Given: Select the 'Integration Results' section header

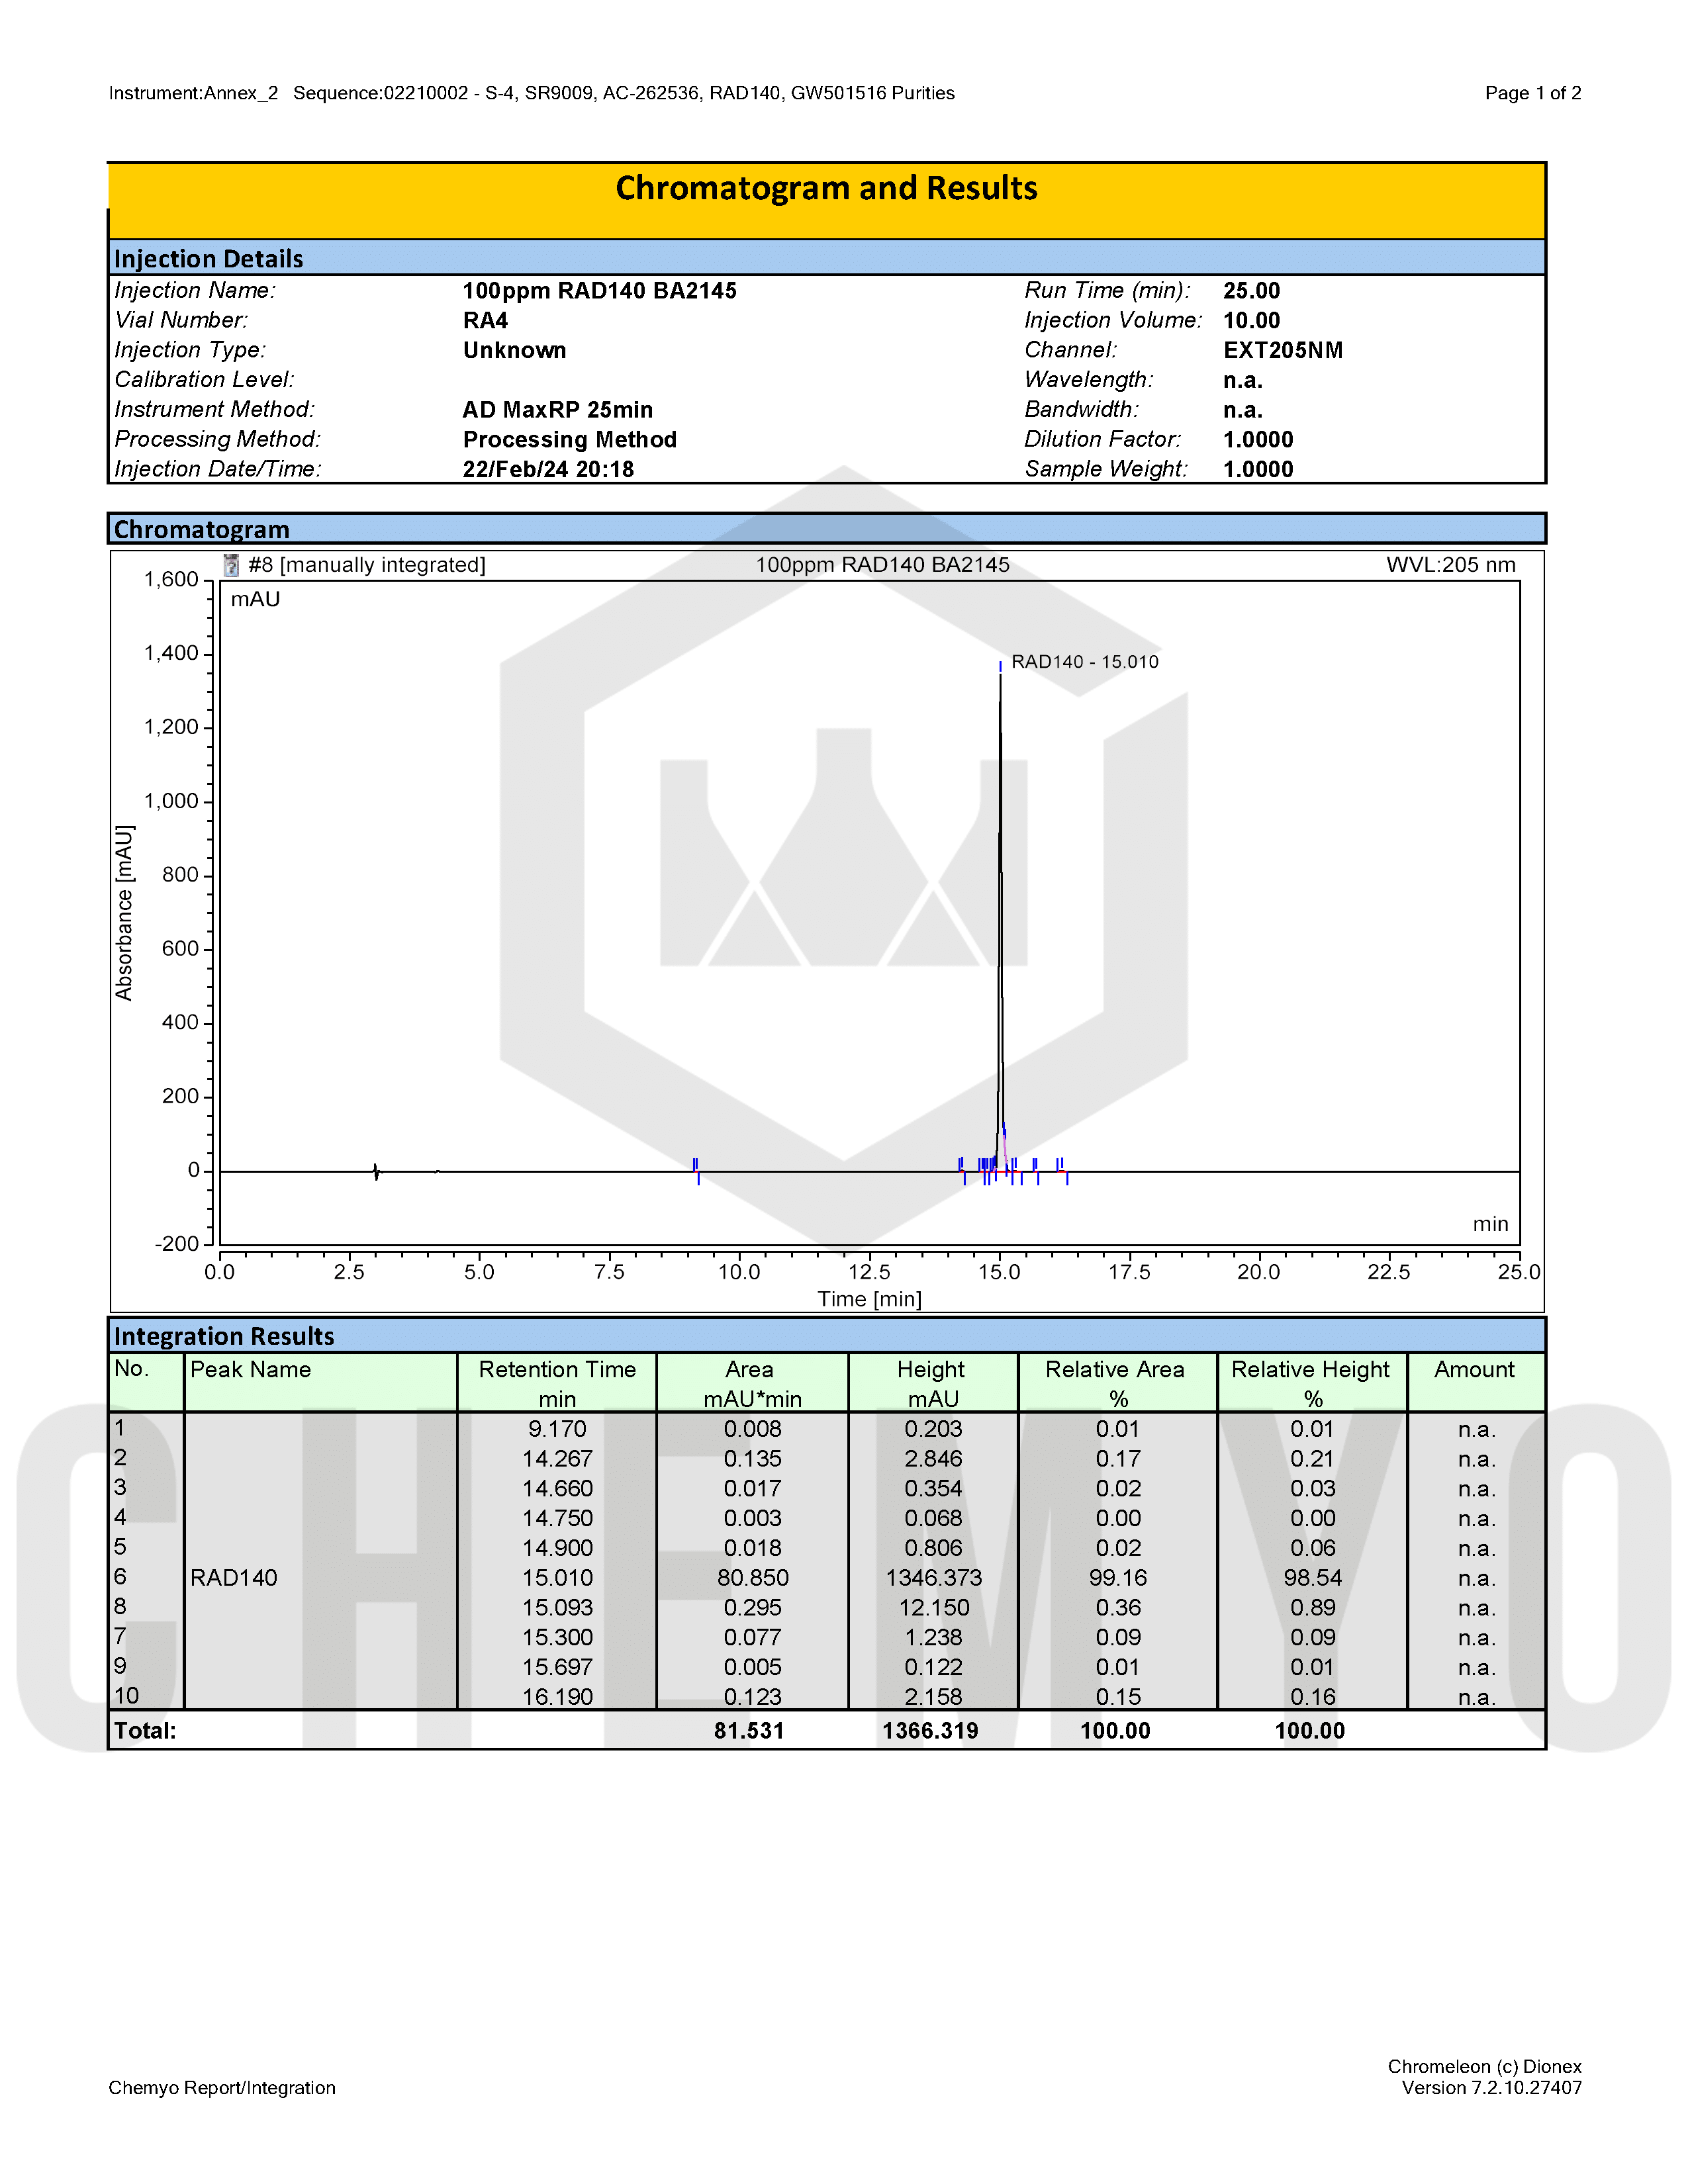Looking at the screenshot, I should [x=223, y=1336].
